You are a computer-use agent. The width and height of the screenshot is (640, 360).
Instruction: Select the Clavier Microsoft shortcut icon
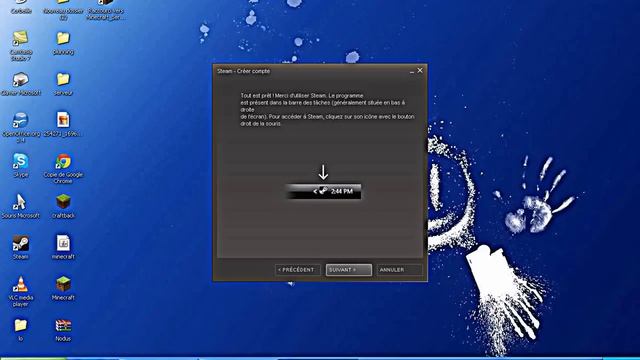click(x=20, y=79)
